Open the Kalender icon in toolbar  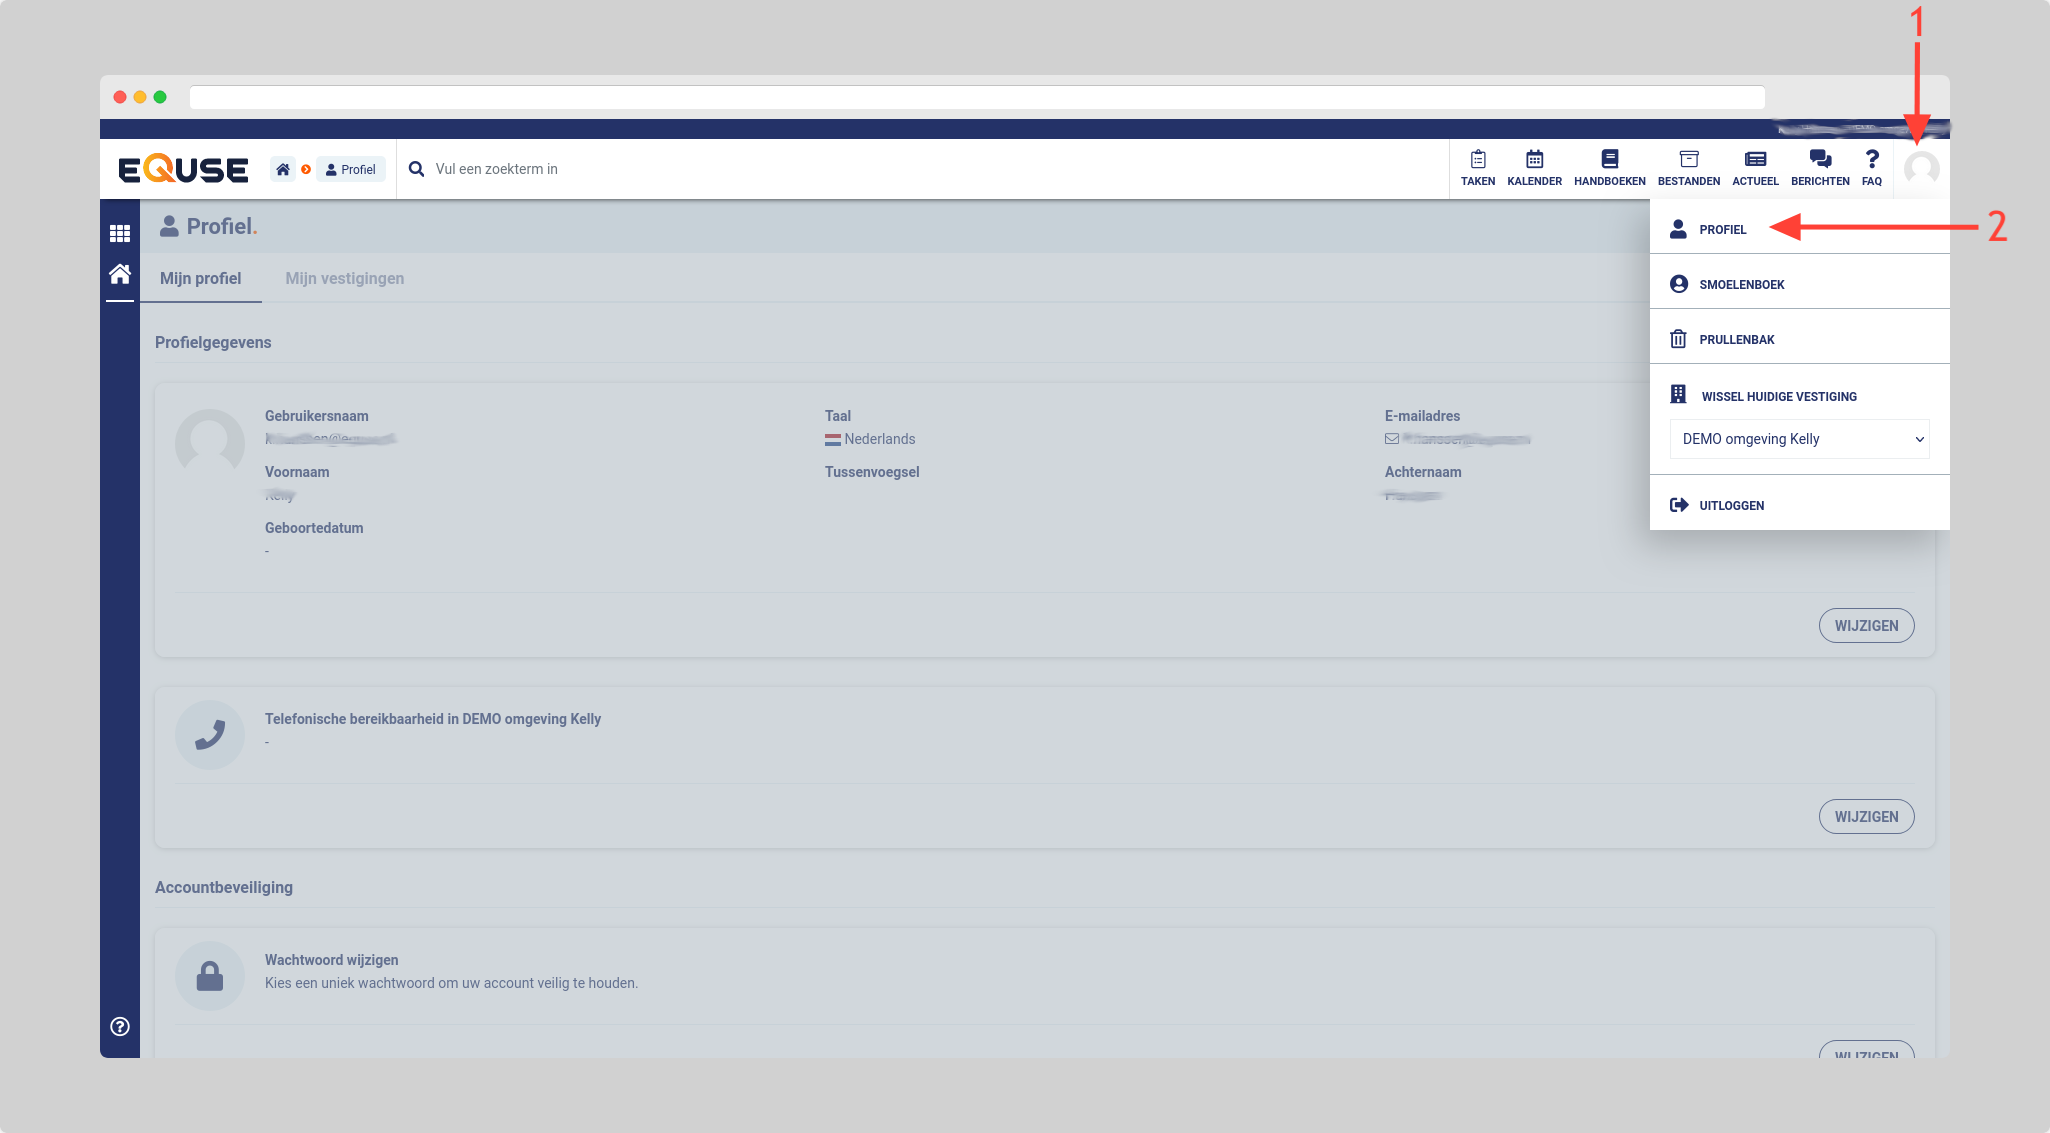pos(1534,167)
